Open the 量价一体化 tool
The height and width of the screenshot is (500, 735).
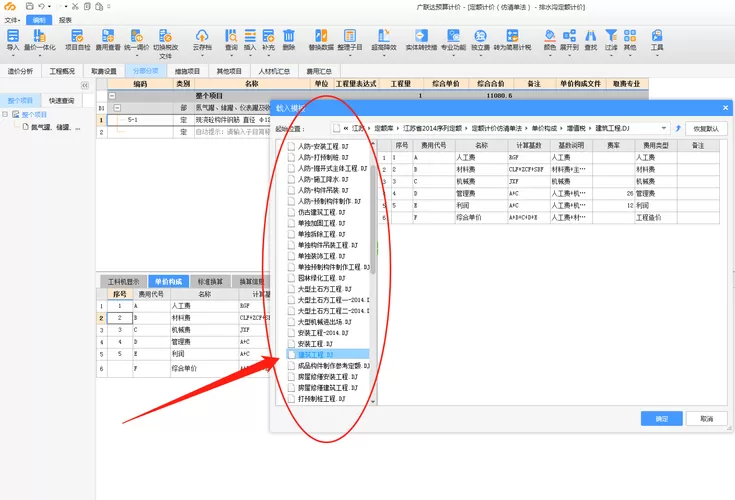tap(39, 36)
